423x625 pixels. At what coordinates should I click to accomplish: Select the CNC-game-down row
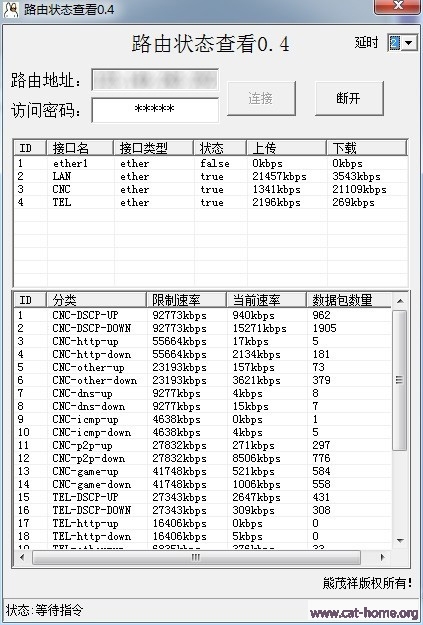click(x=203, y=484)
